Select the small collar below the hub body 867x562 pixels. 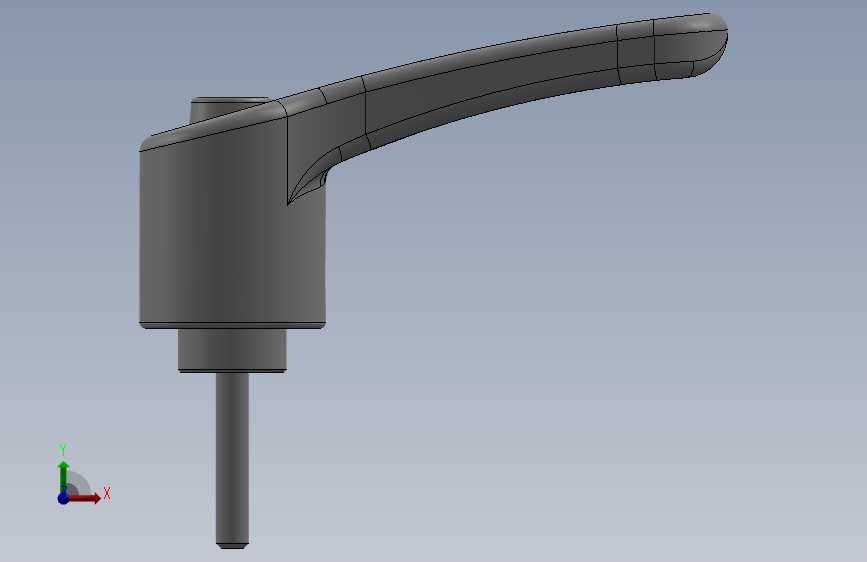(232, 351)
